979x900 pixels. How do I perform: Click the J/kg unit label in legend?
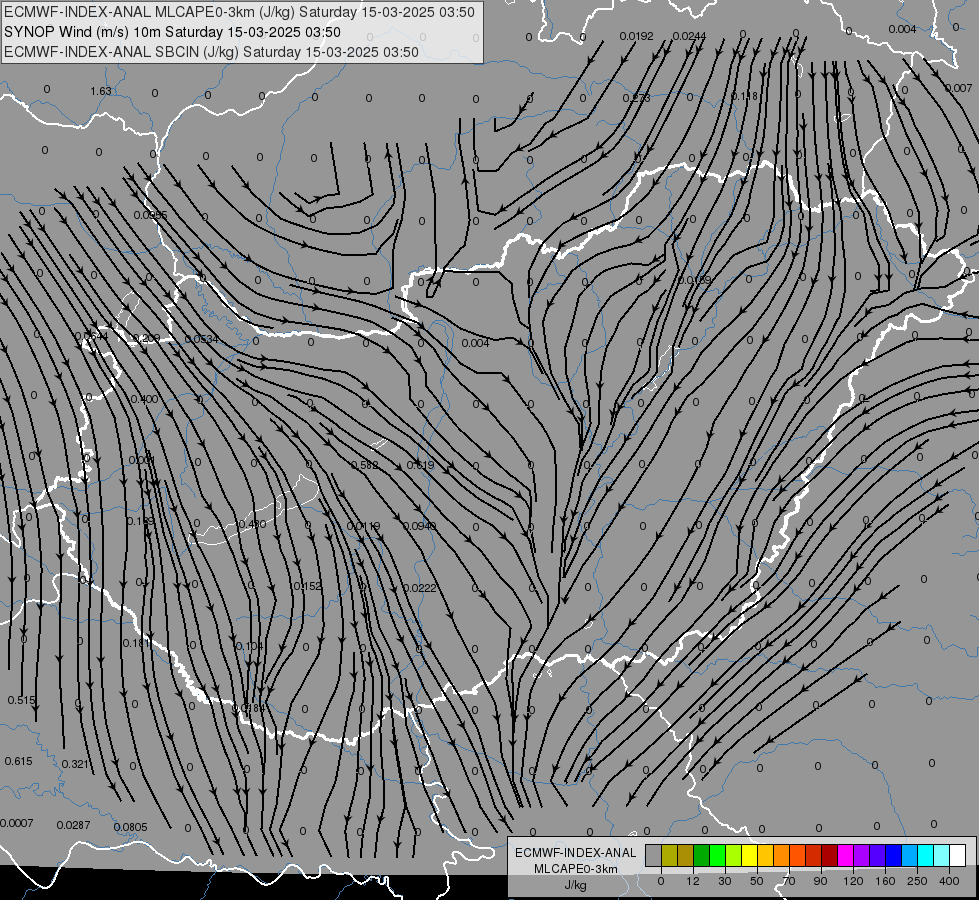click(575, 885)
